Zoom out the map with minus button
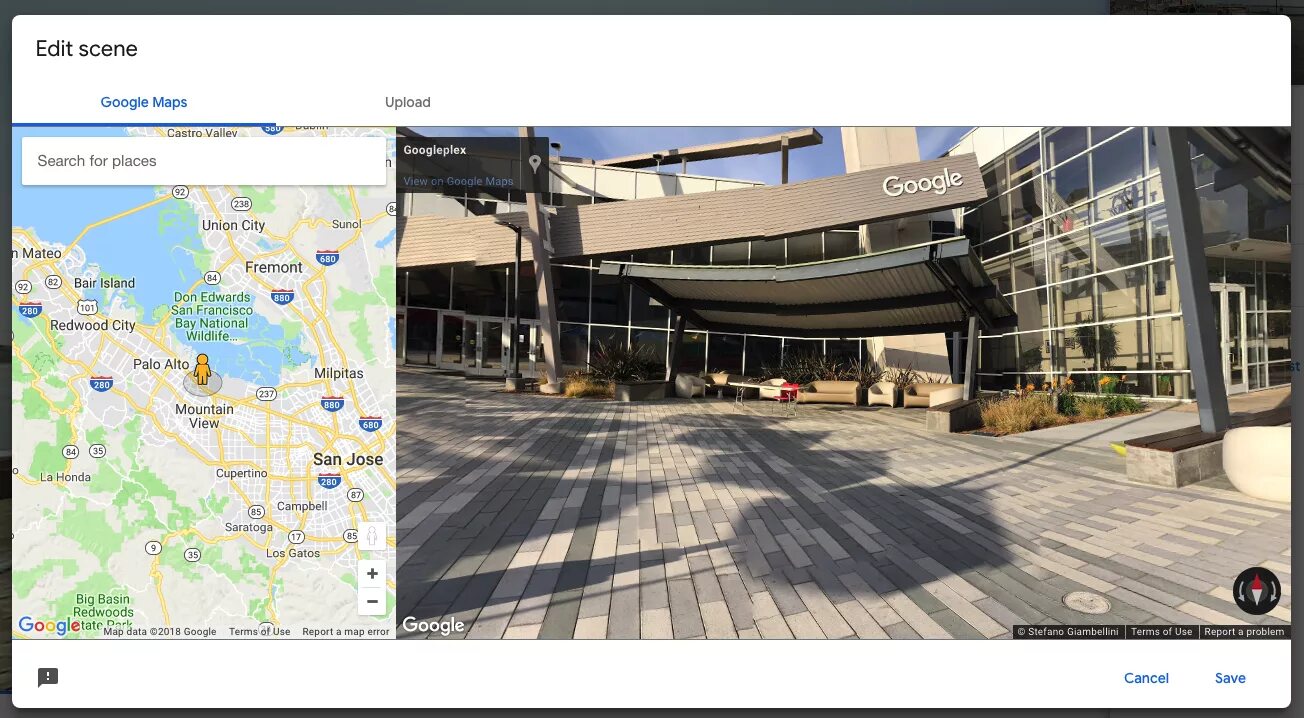This screenshot has width=1304, height=718. coord(372,601)
